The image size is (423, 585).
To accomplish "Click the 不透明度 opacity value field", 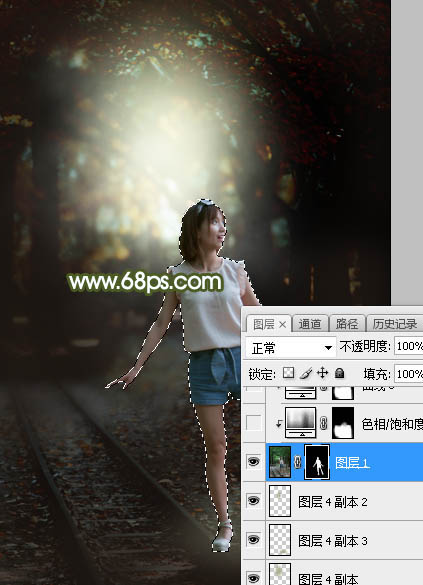I will click(408, 347).
